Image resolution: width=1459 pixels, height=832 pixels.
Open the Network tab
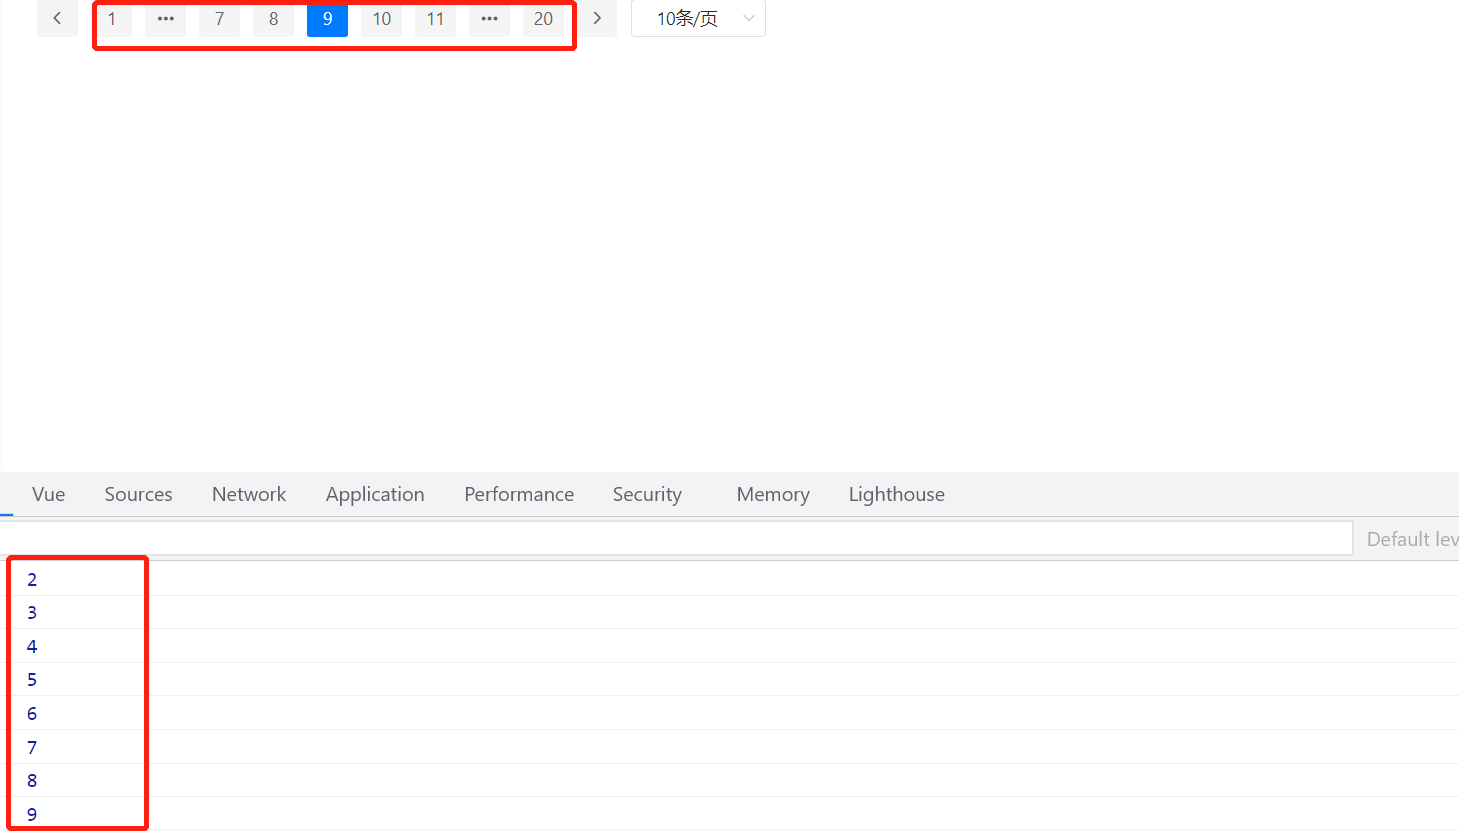[248, 494]
